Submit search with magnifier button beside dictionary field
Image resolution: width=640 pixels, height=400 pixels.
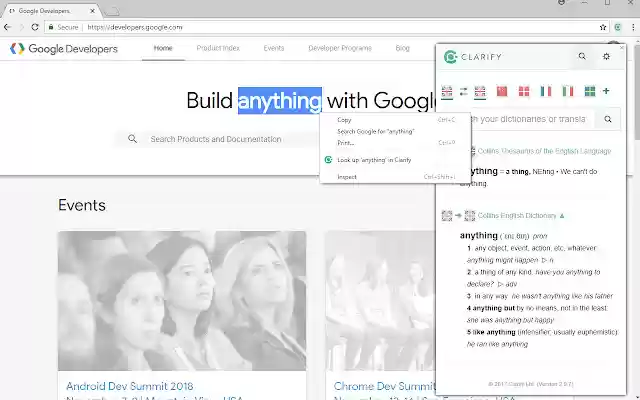(x=608, y=119)
